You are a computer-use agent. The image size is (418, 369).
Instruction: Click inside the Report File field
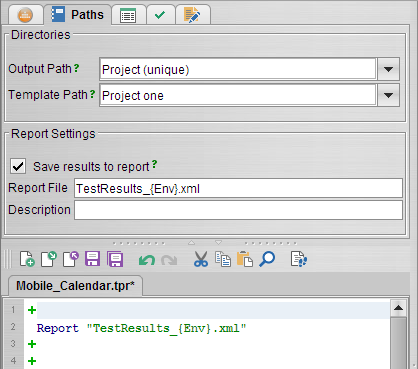pos(238,188)
